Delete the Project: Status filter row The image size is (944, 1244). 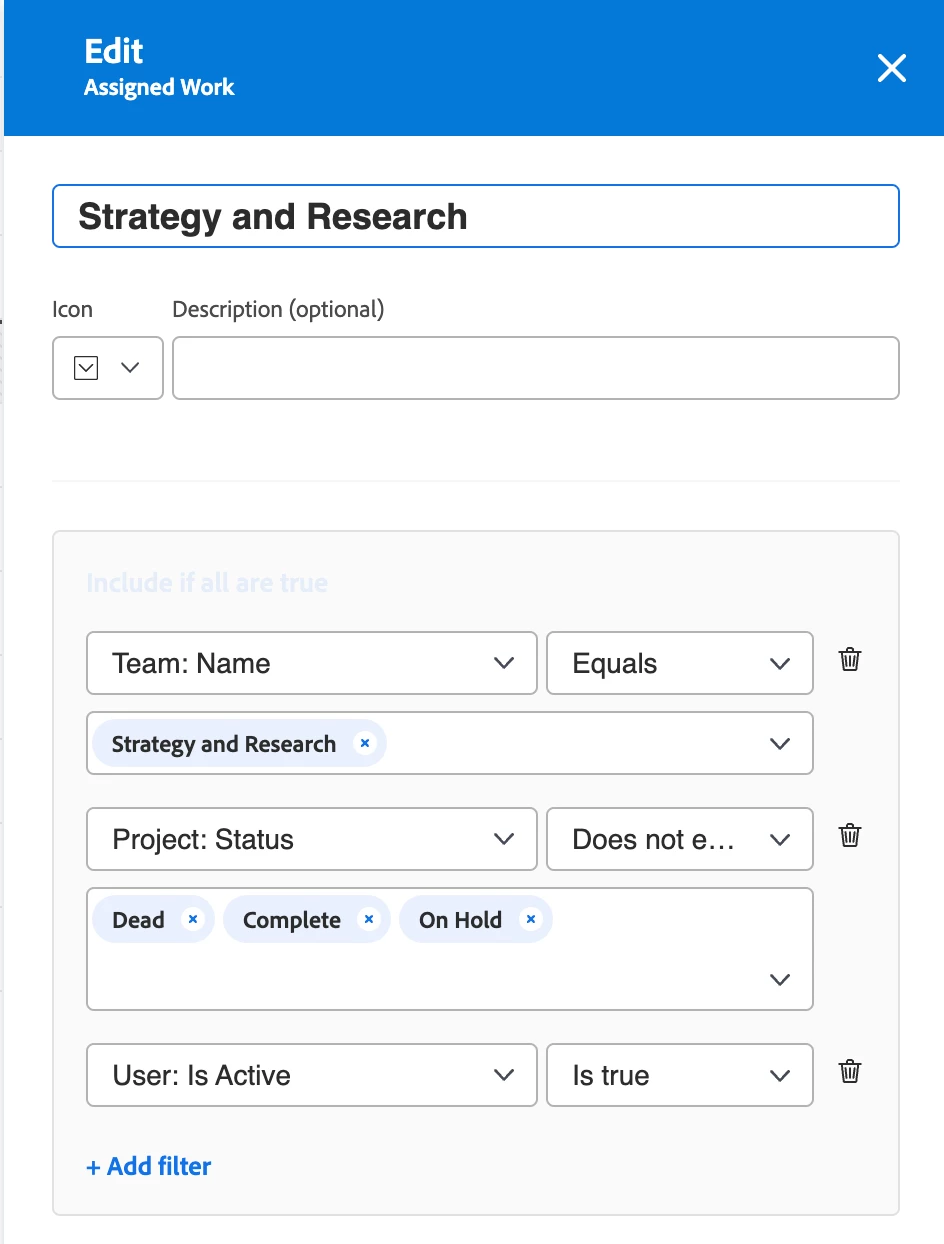850,836
